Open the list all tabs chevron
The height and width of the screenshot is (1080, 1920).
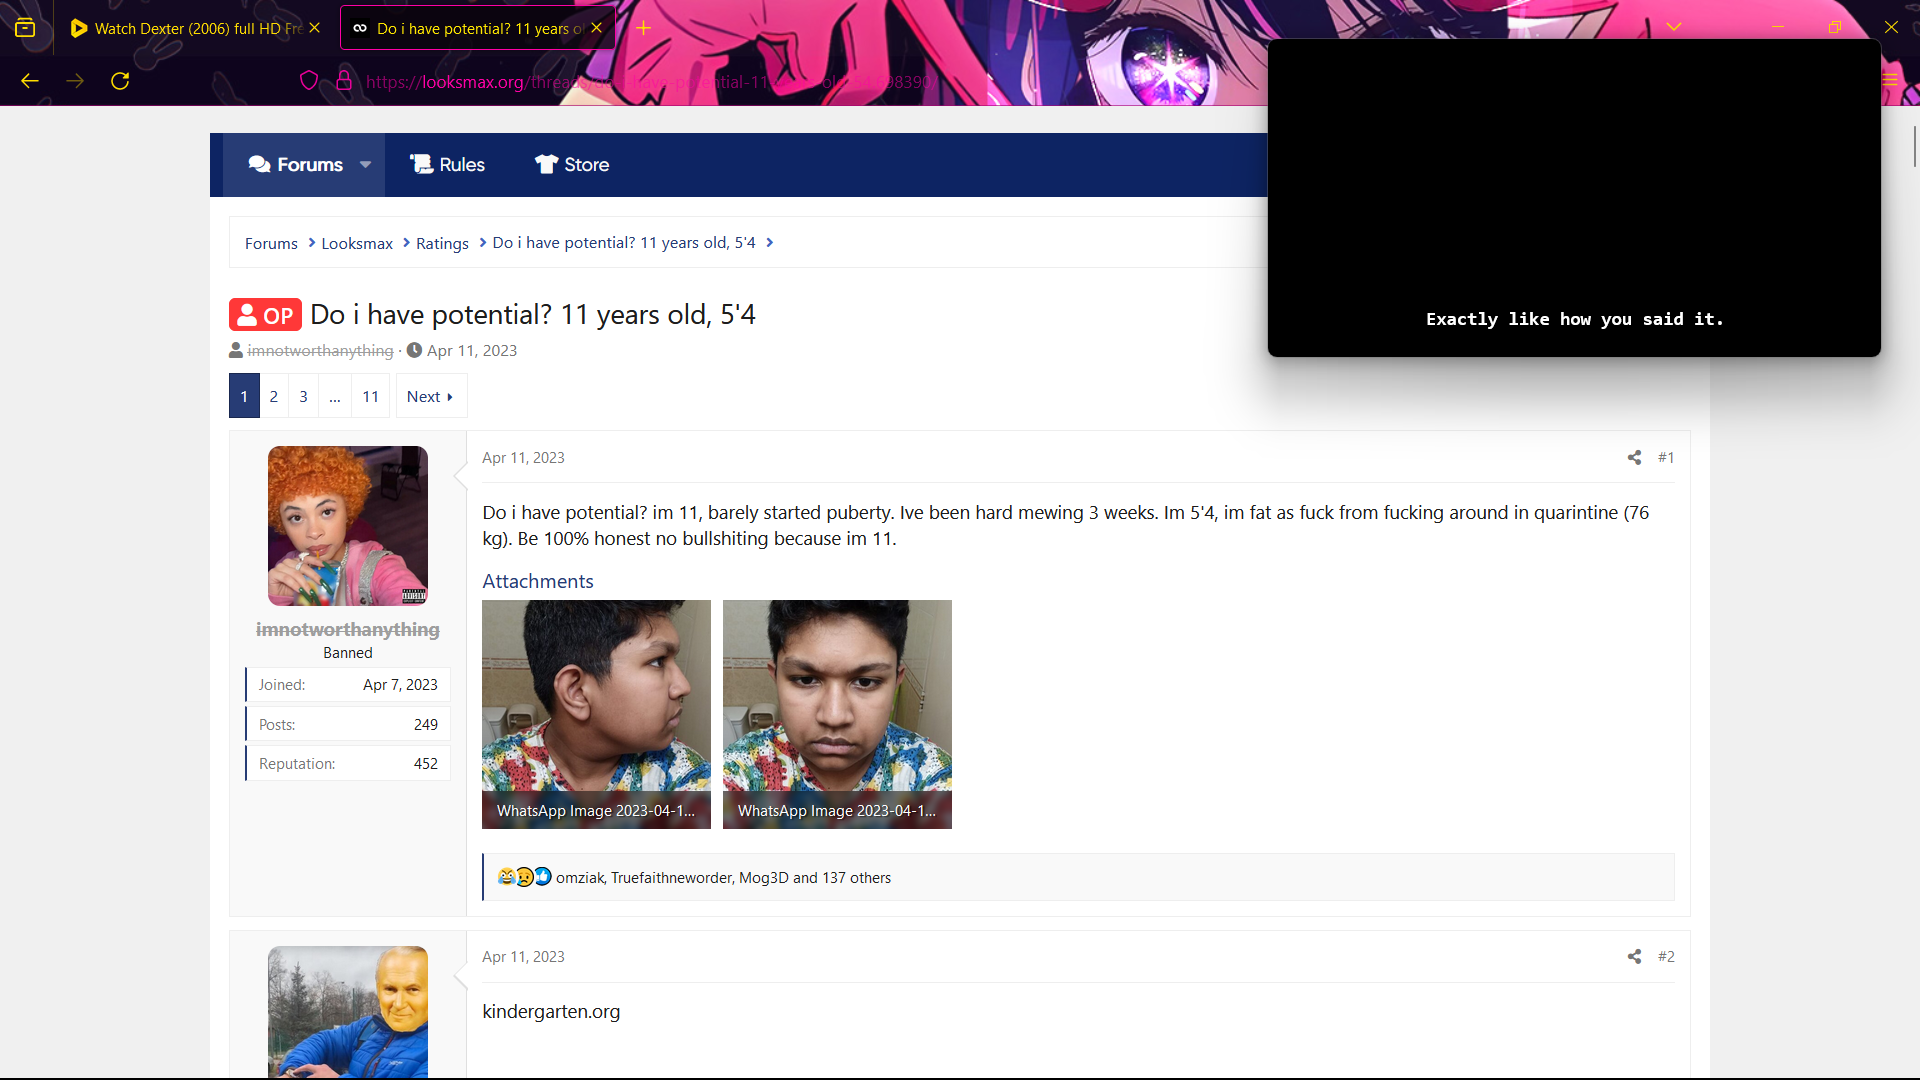click(1674, 27)
